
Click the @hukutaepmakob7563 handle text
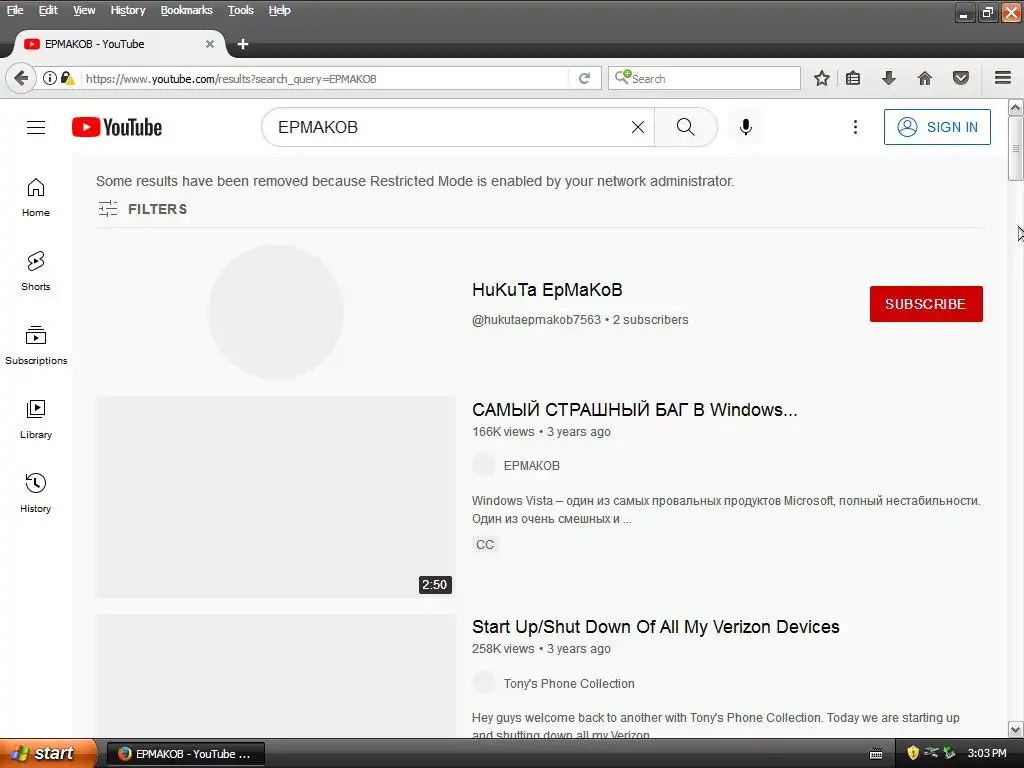pos(536,320)
